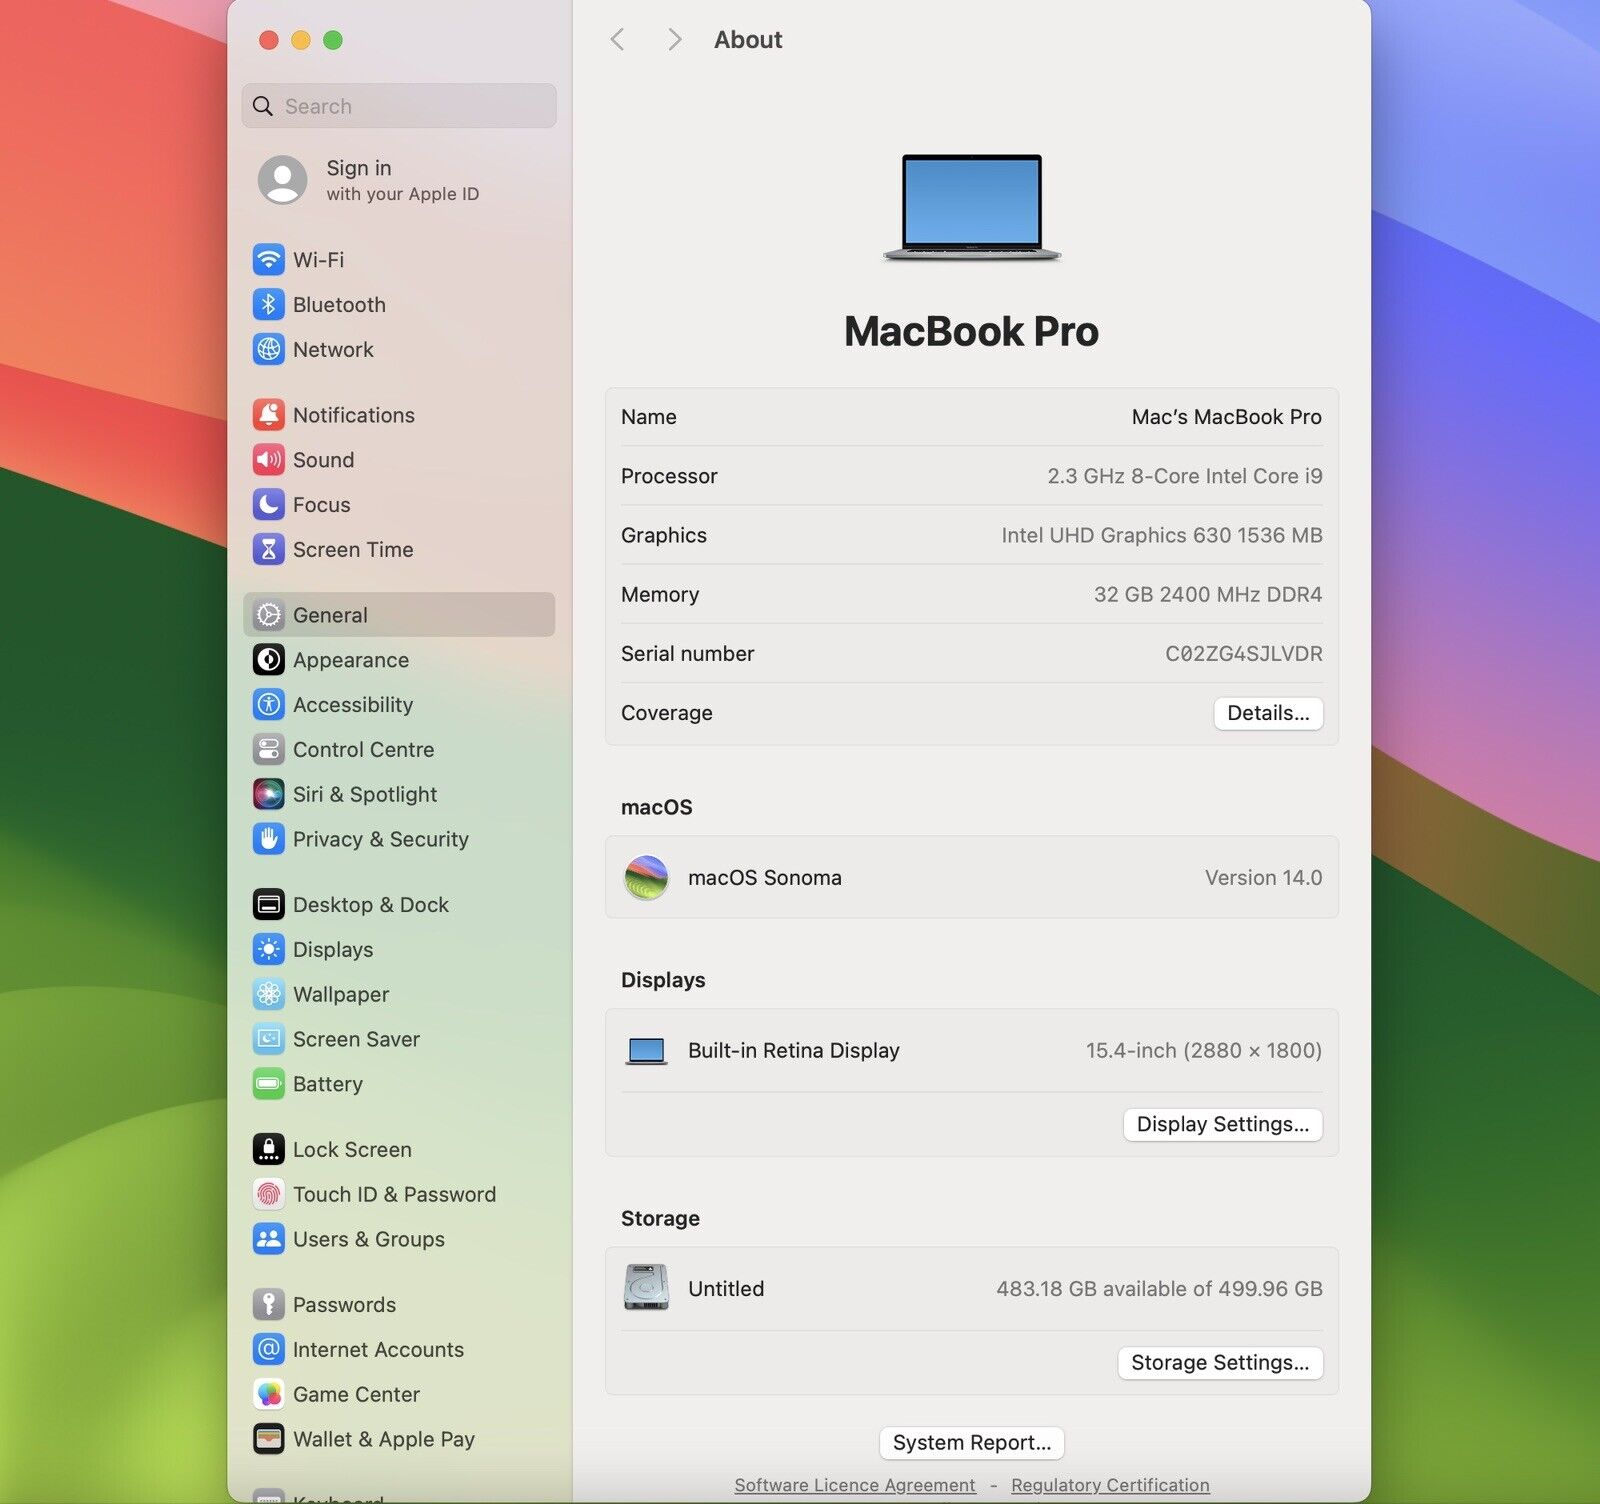Click the Users & Groups icon
The image size is (1600, 1504).
268,1240
